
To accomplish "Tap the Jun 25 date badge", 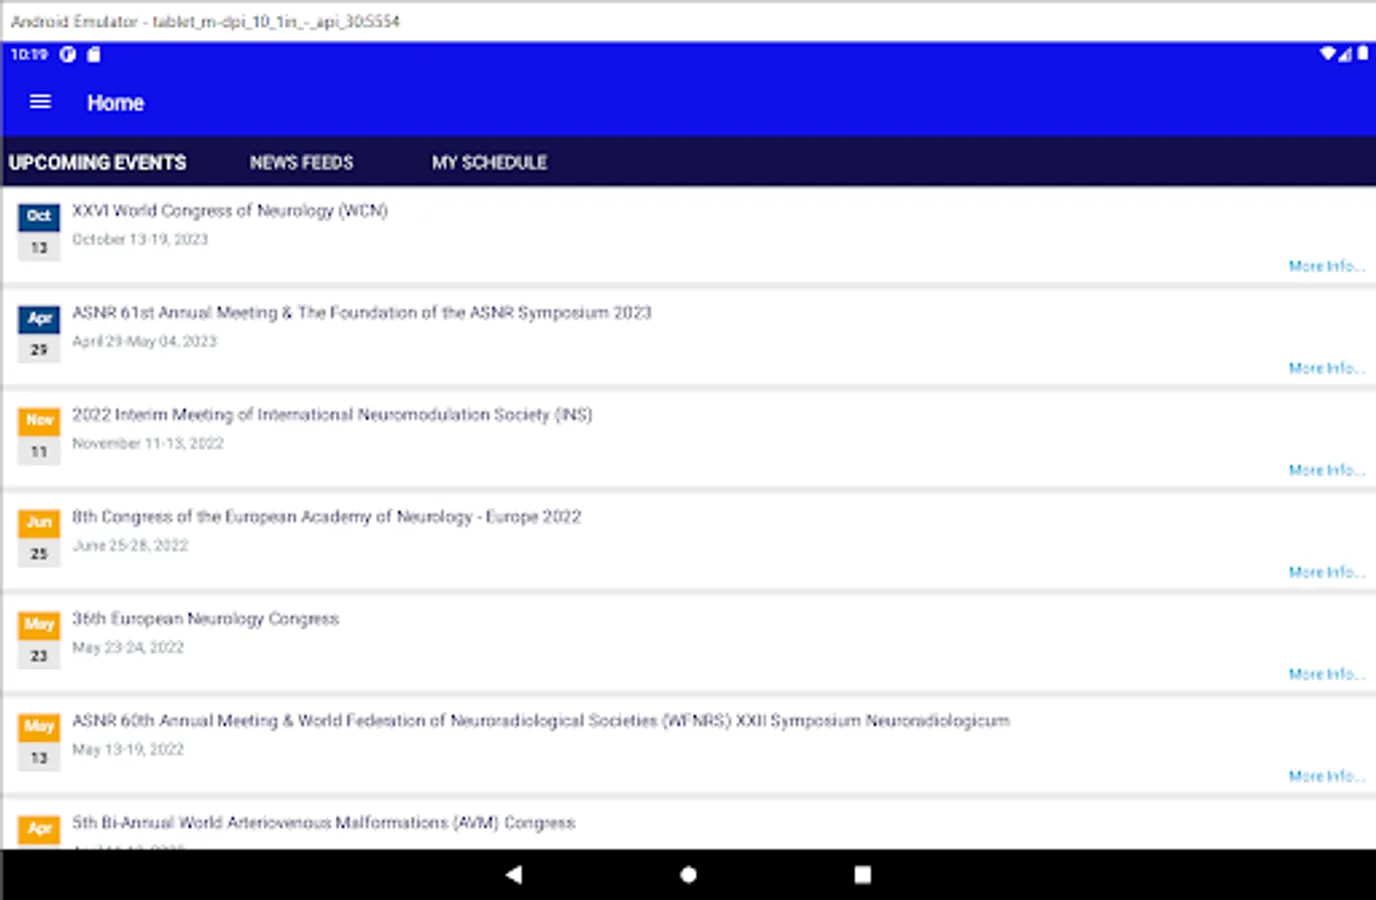I will point(39,537).
